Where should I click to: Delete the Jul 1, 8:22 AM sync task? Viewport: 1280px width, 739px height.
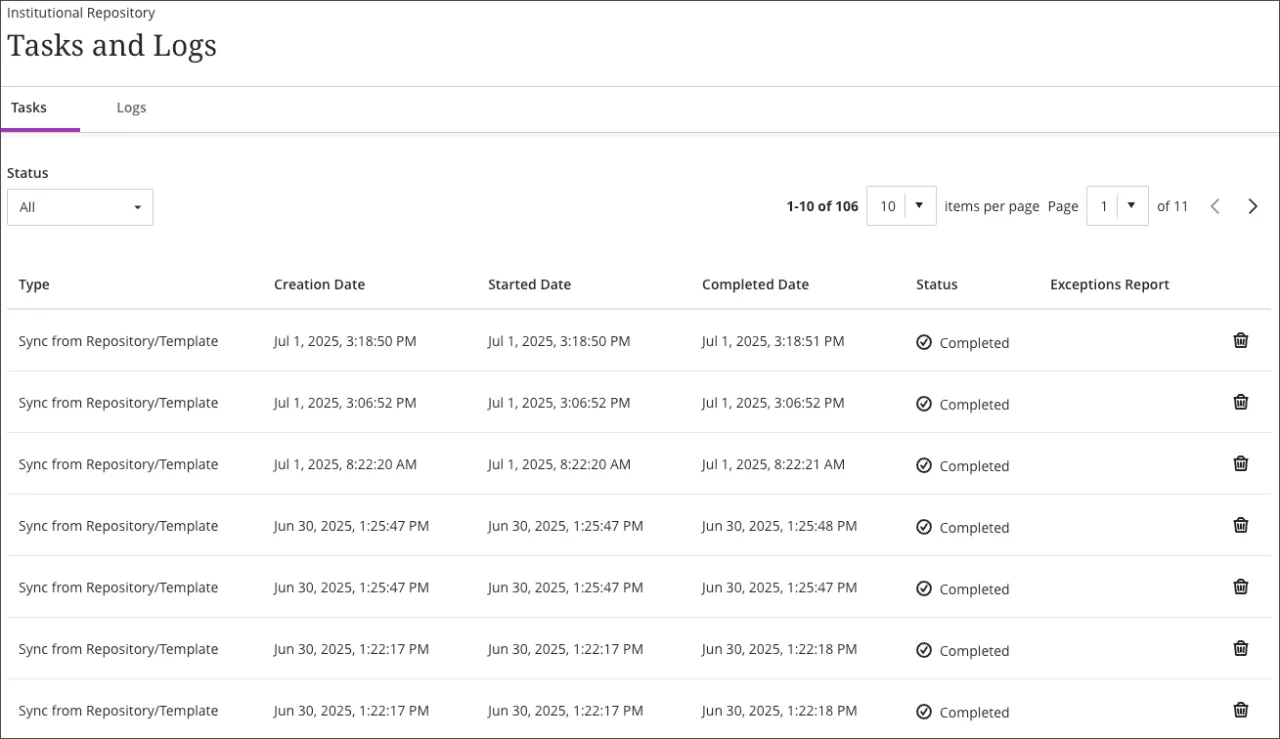(x=1240, y=463)
